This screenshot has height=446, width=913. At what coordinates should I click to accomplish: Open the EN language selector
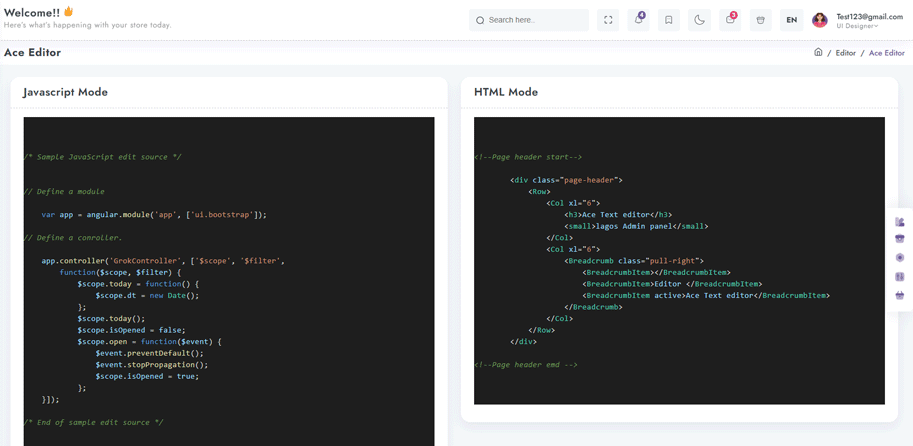coord(791,20)
